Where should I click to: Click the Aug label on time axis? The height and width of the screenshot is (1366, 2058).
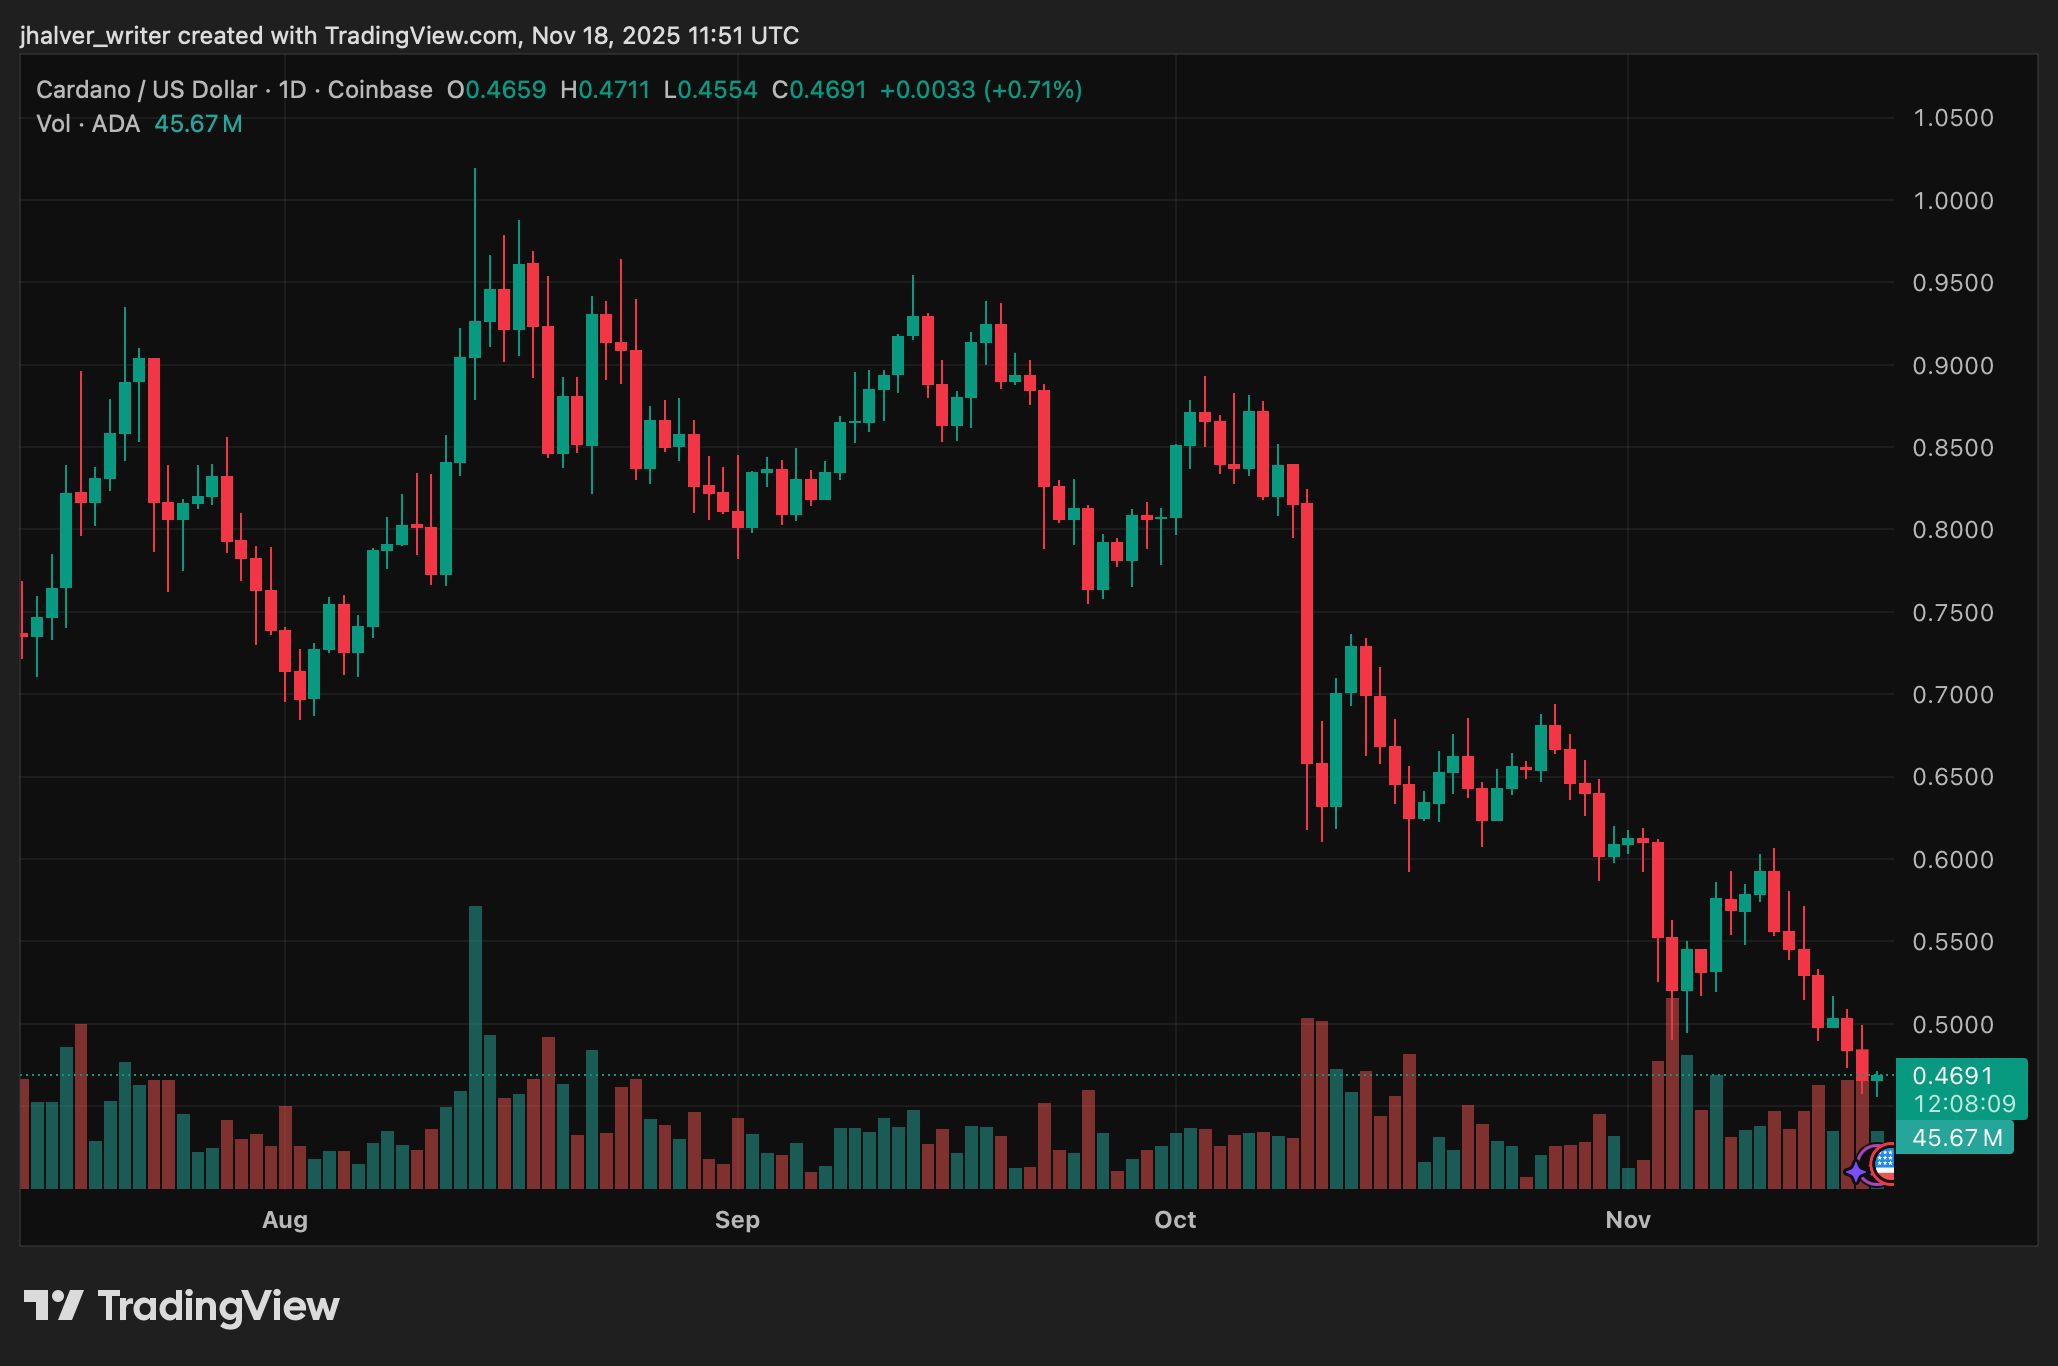click(285, 1220)
